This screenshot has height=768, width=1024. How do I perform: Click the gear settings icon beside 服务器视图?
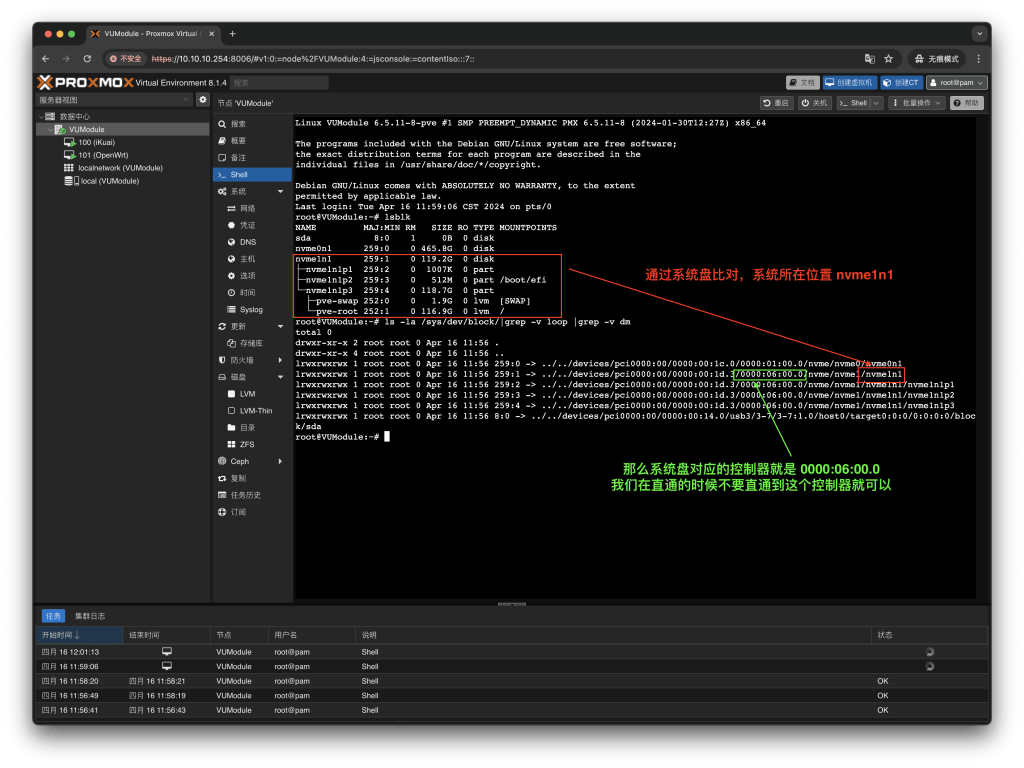[x=203, y=100]
